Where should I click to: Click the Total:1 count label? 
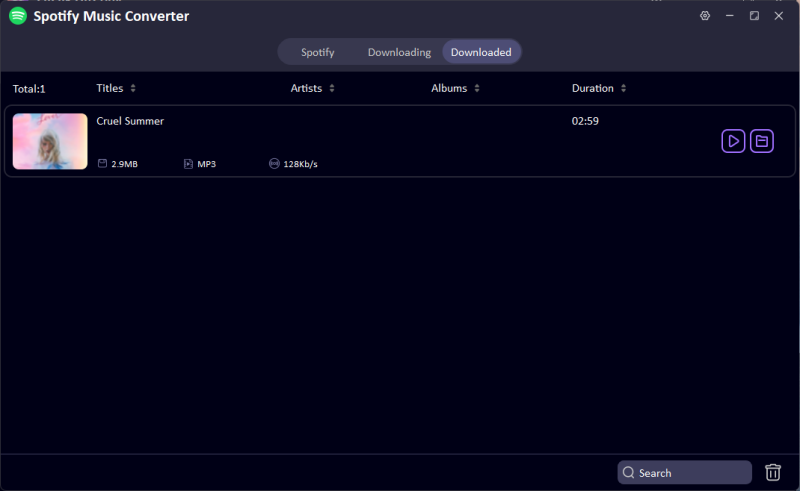29,89
